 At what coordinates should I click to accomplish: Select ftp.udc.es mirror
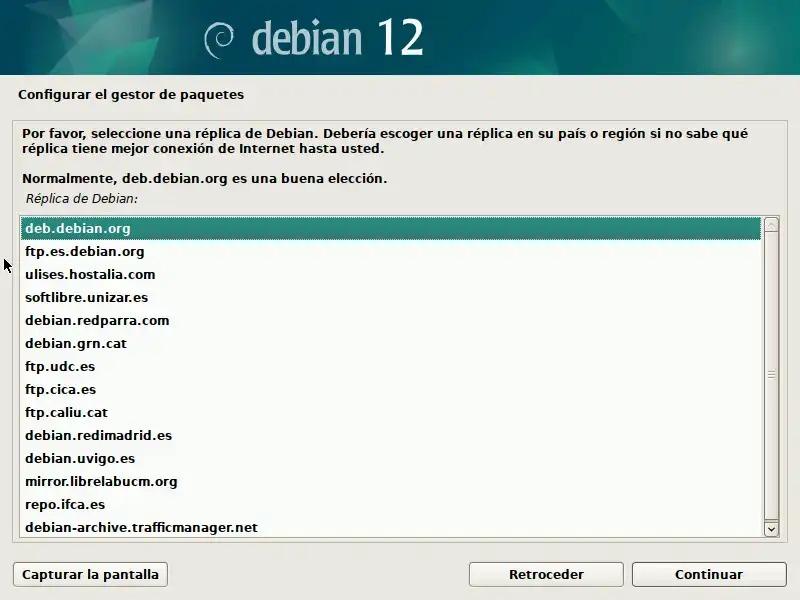click(x=391, y=366)
